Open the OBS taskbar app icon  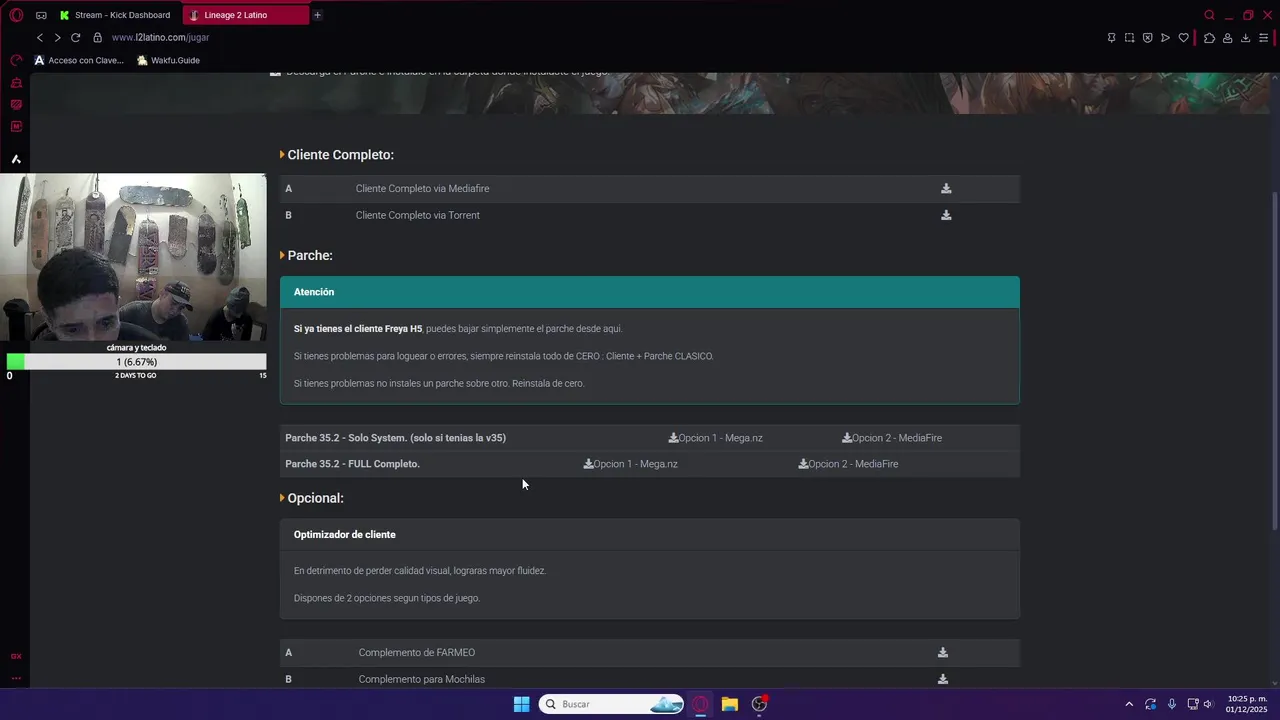point(760,704)
